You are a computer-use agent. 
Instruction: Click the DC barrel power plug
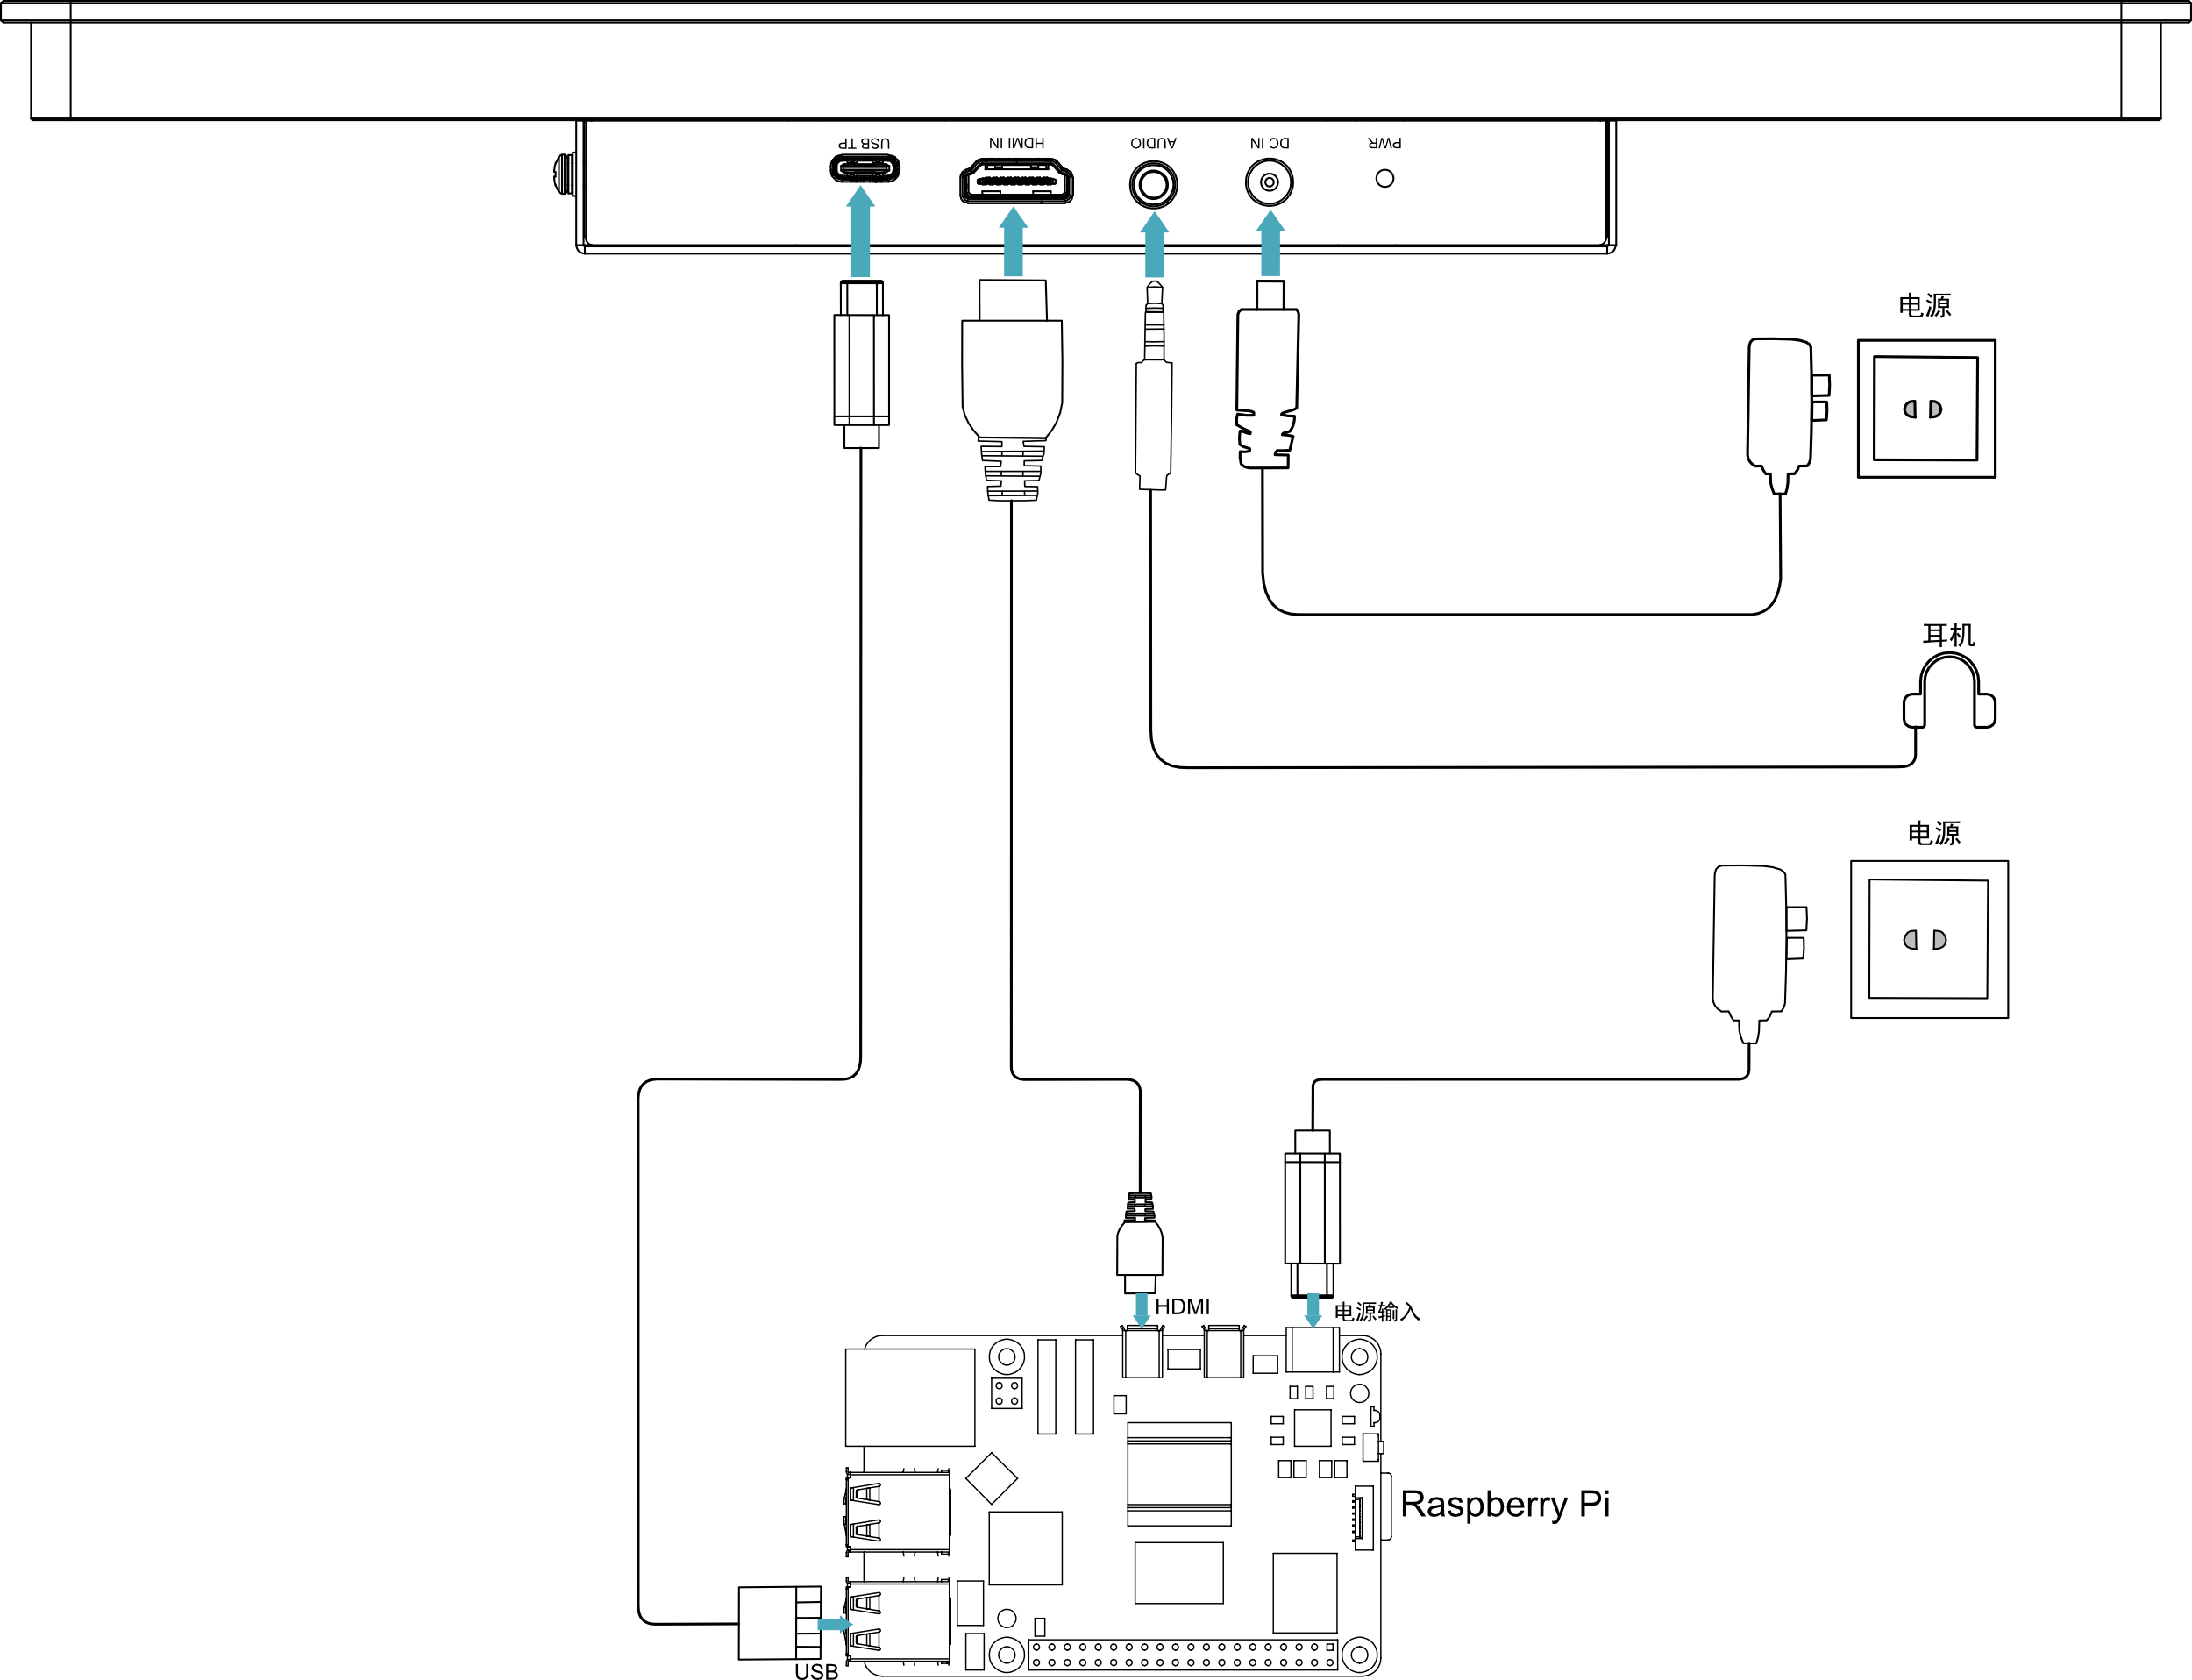point(1268,374)
